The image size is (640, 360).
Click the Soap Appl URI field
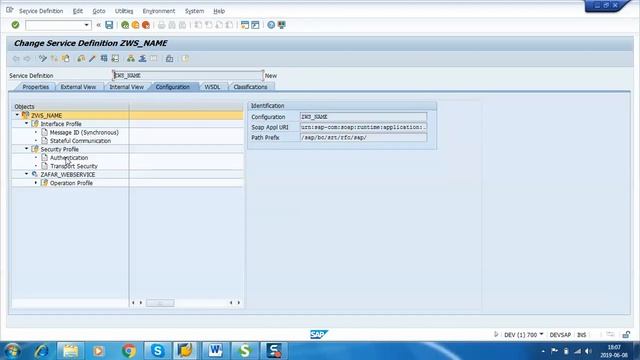click(x=363, y=127)
